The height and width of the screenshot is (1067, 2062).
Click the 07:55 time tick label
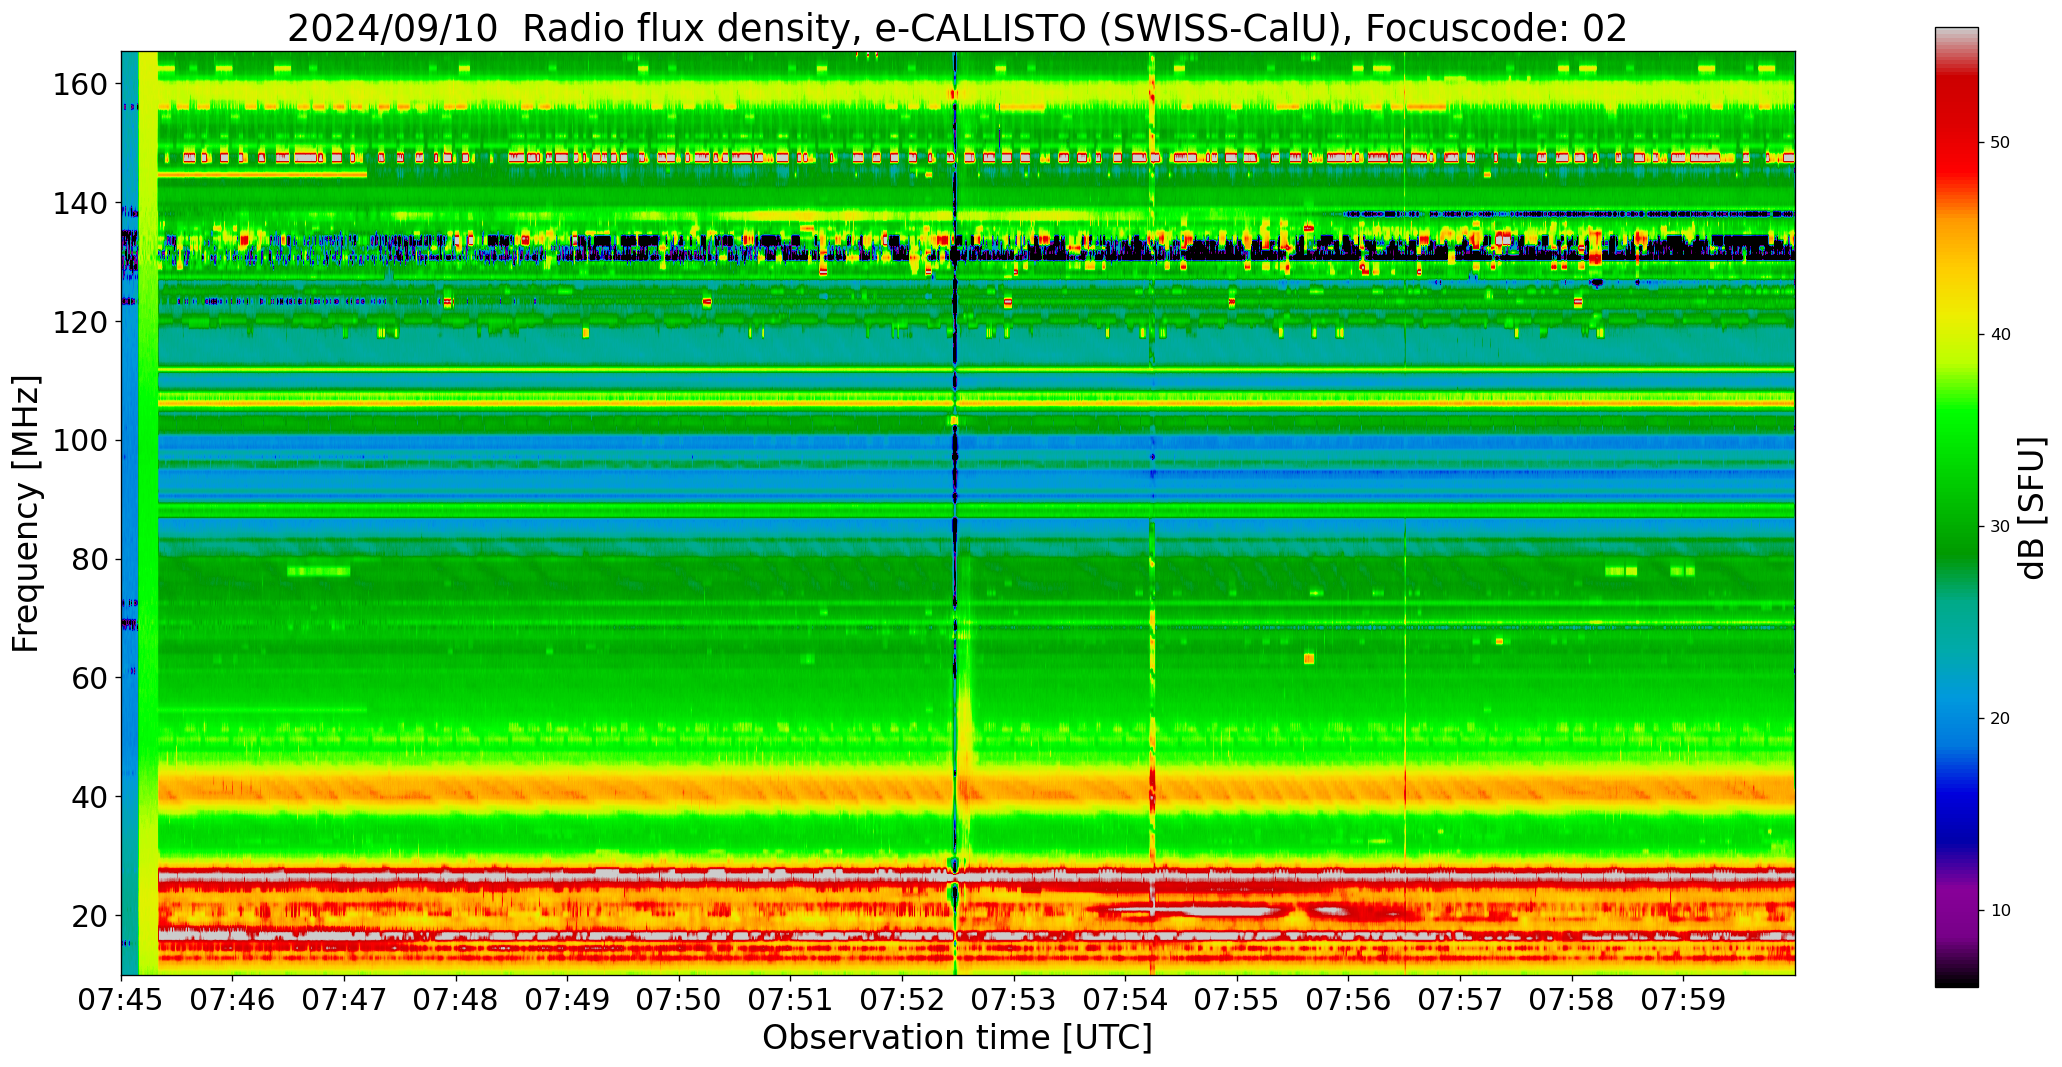click(x=1237, y=1000)
